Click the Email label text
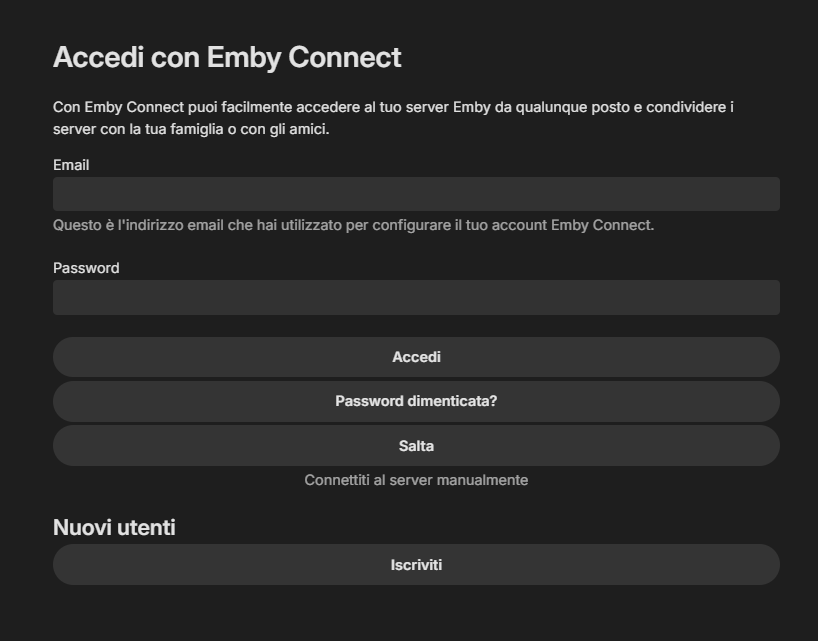Screen dimensions: 818x641 (x=71, y=165)
